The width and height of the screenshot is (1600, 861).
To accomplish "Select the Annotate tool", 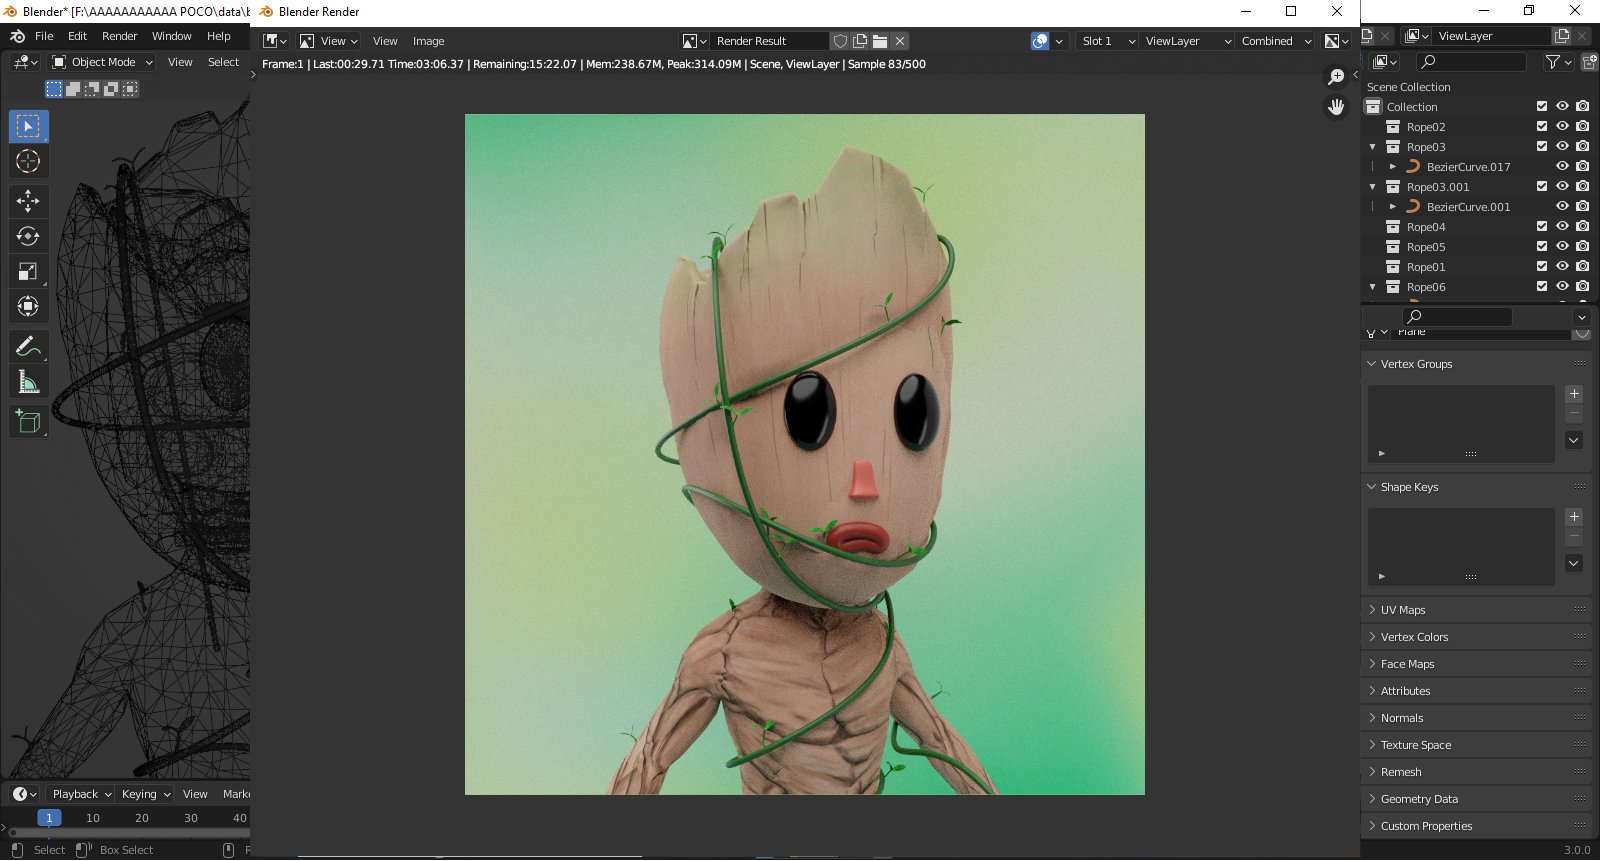I will [28, 347].
